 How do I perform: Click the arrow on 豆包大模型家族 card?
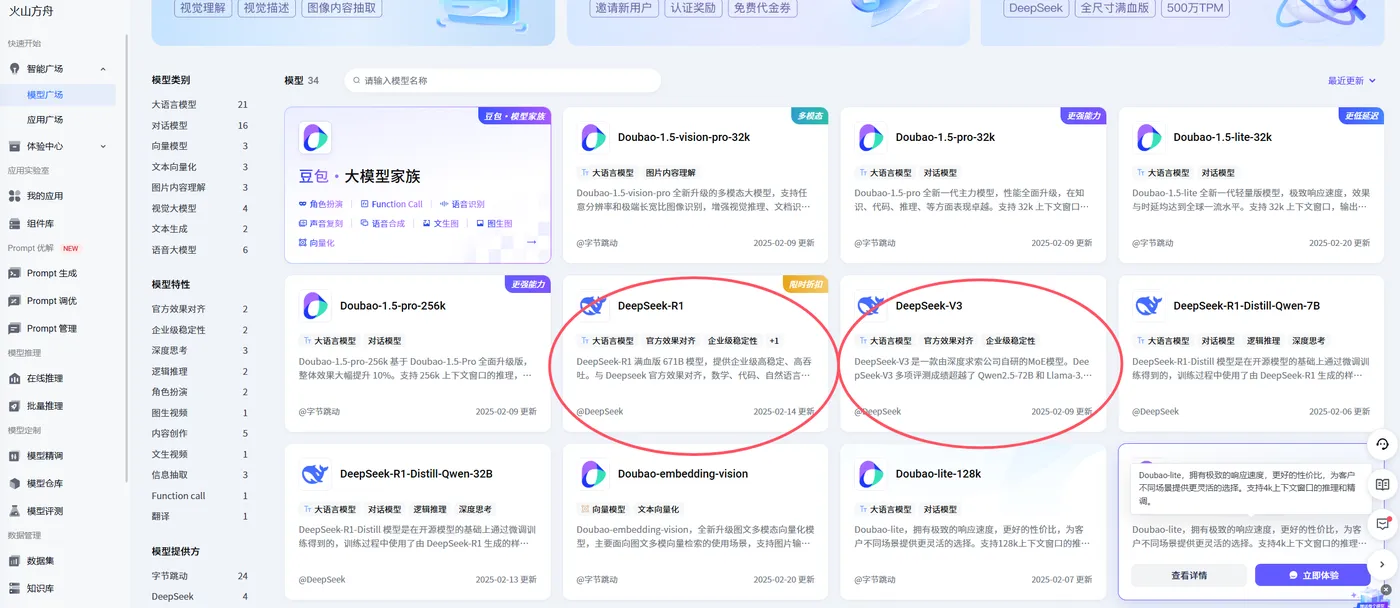pyautogui.click(x=531, y=242)
